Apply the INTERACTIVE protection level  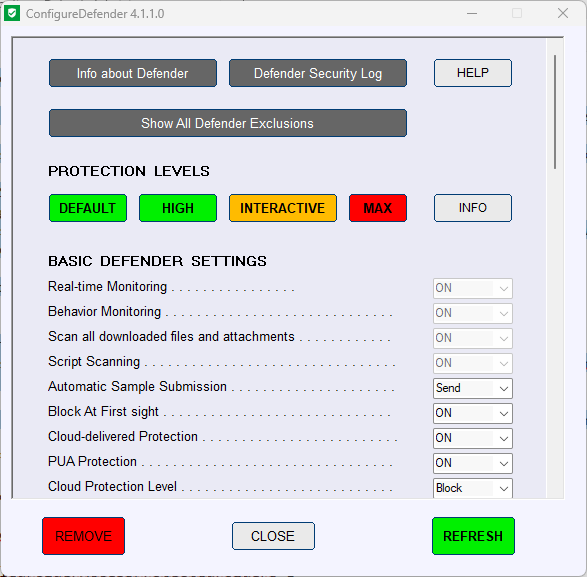click(283, 208)
